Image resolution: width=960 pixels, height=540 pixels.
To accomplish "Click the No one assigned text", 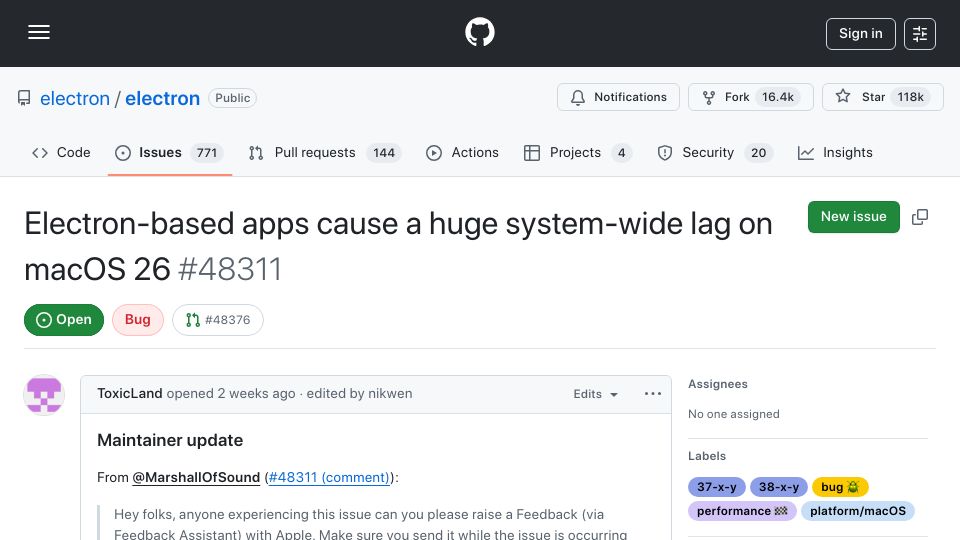I will click(x=733, y=414).
